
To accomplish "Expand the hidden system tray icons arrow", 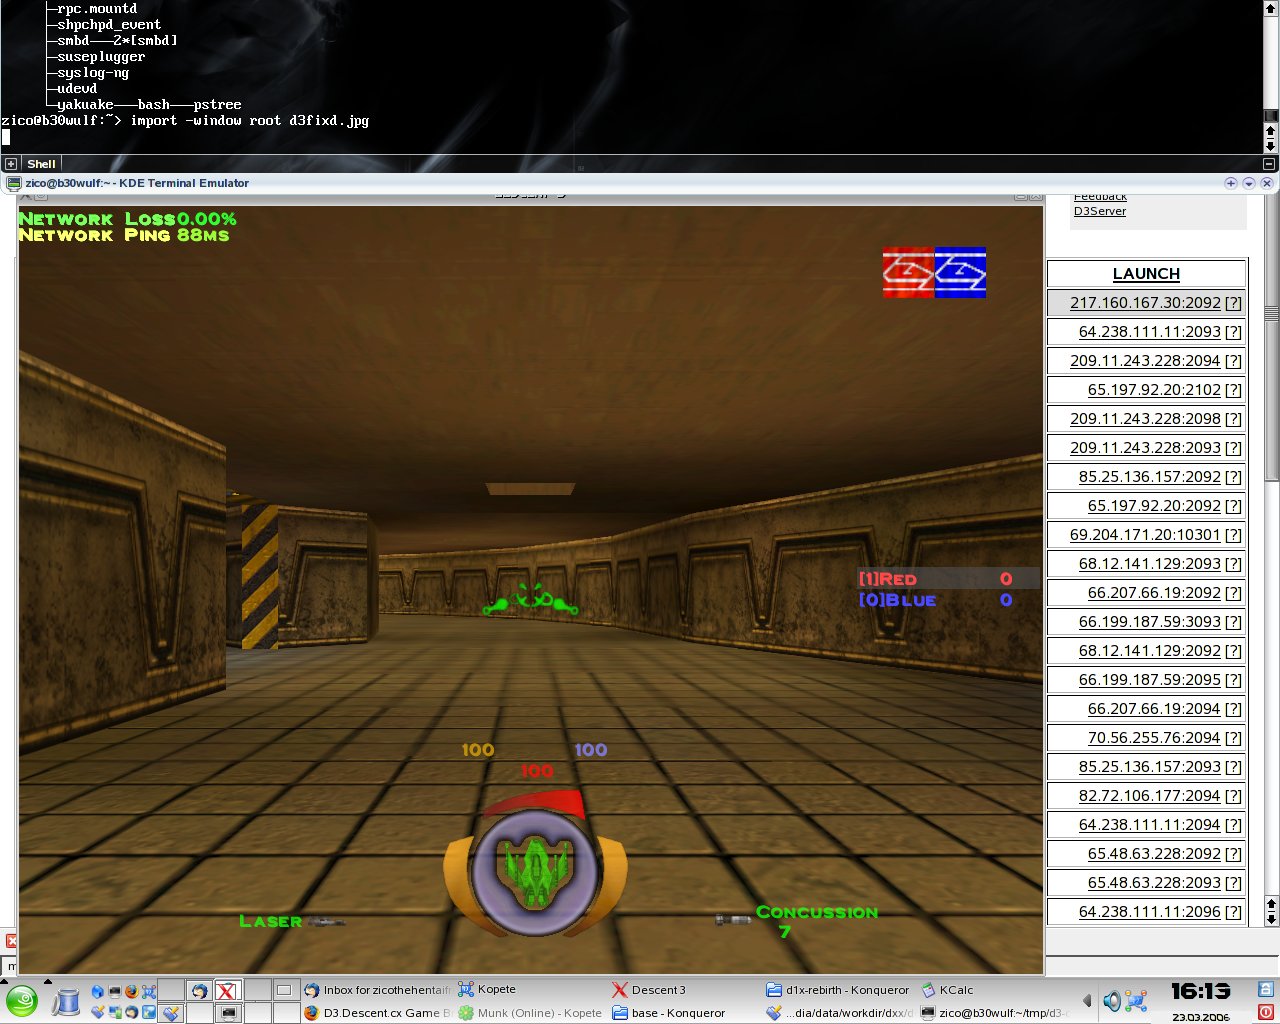I will coord(1087,1001).
